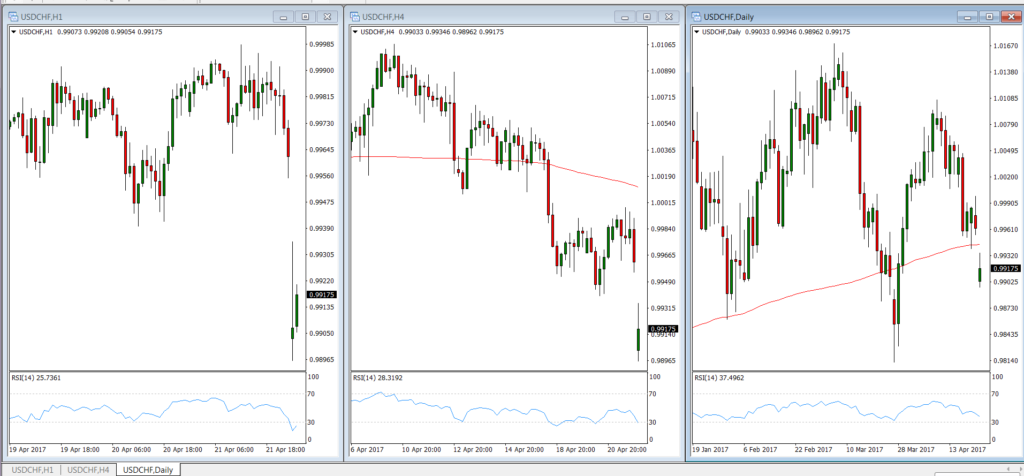This screenshot has height=476, width=1024.
Task: Open the triangle dropdown beside USDCHF,H4 quote
Action: click(355, 31)
